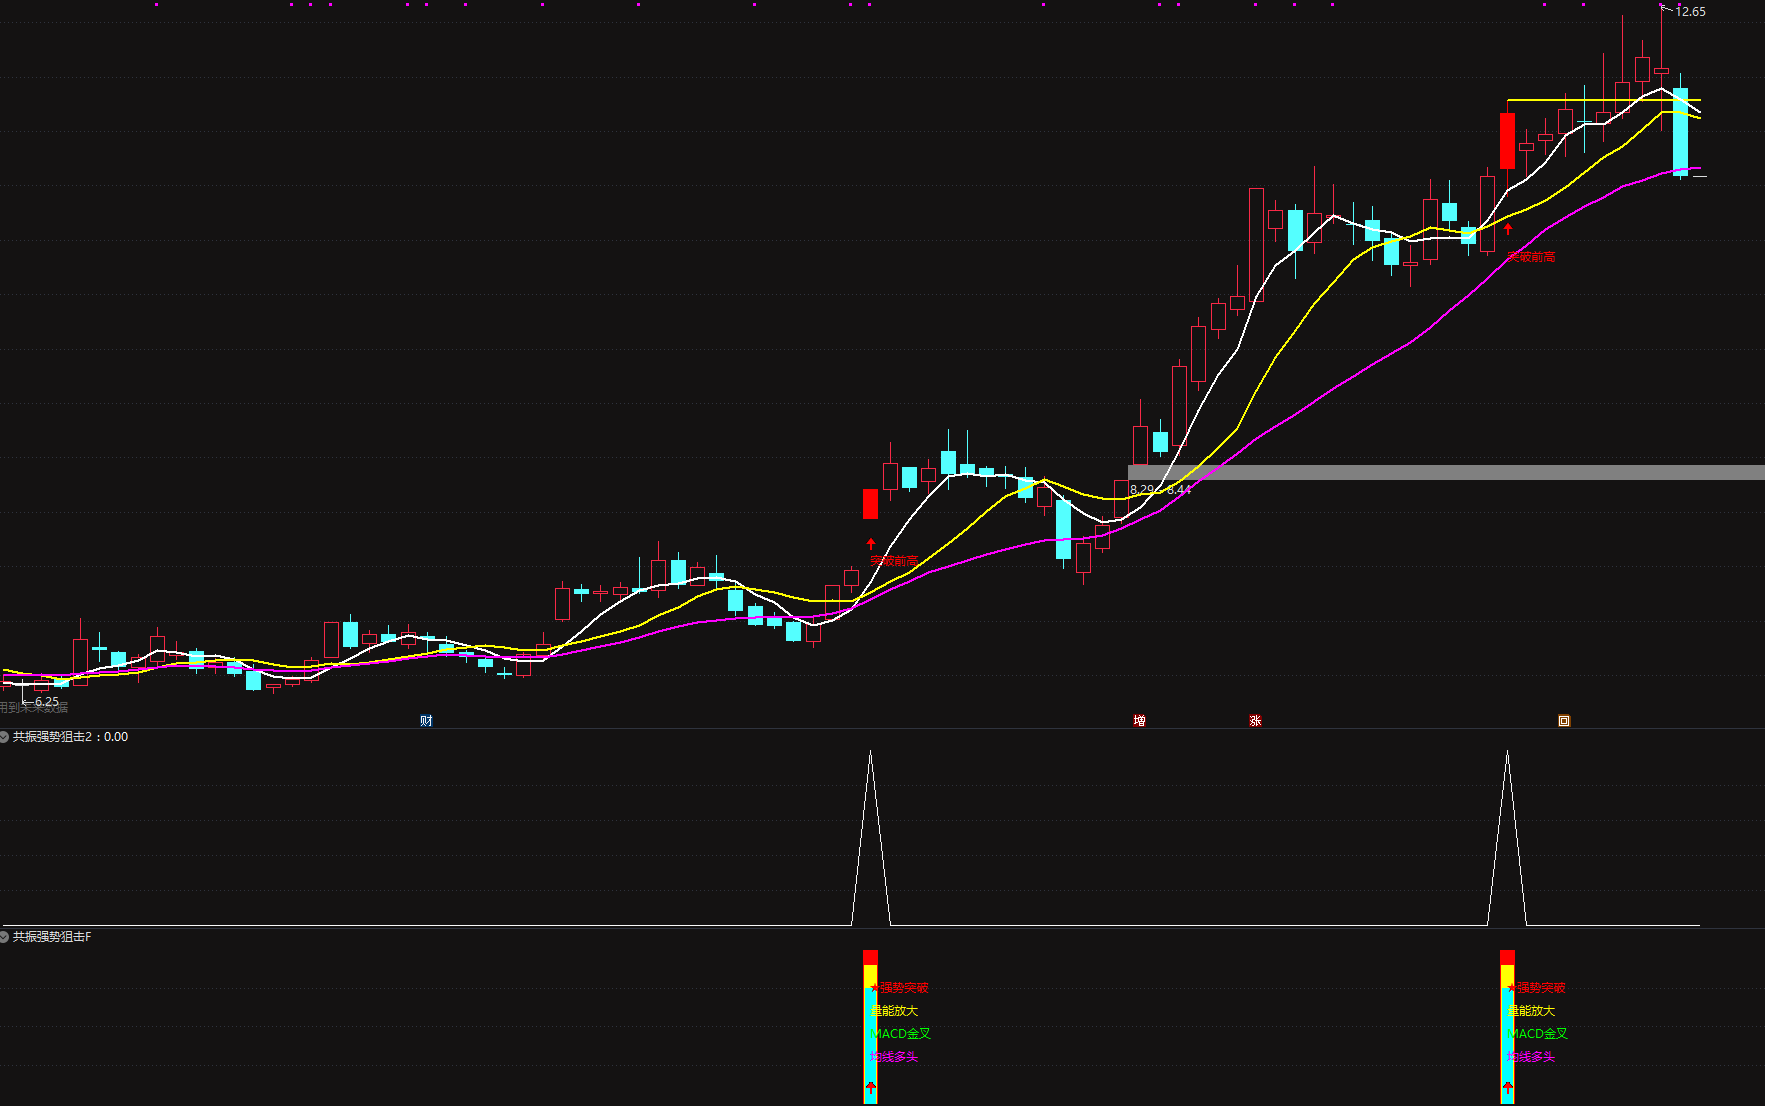Click red arrow at bottom of left signal bar

click(x=871, y=1087)
